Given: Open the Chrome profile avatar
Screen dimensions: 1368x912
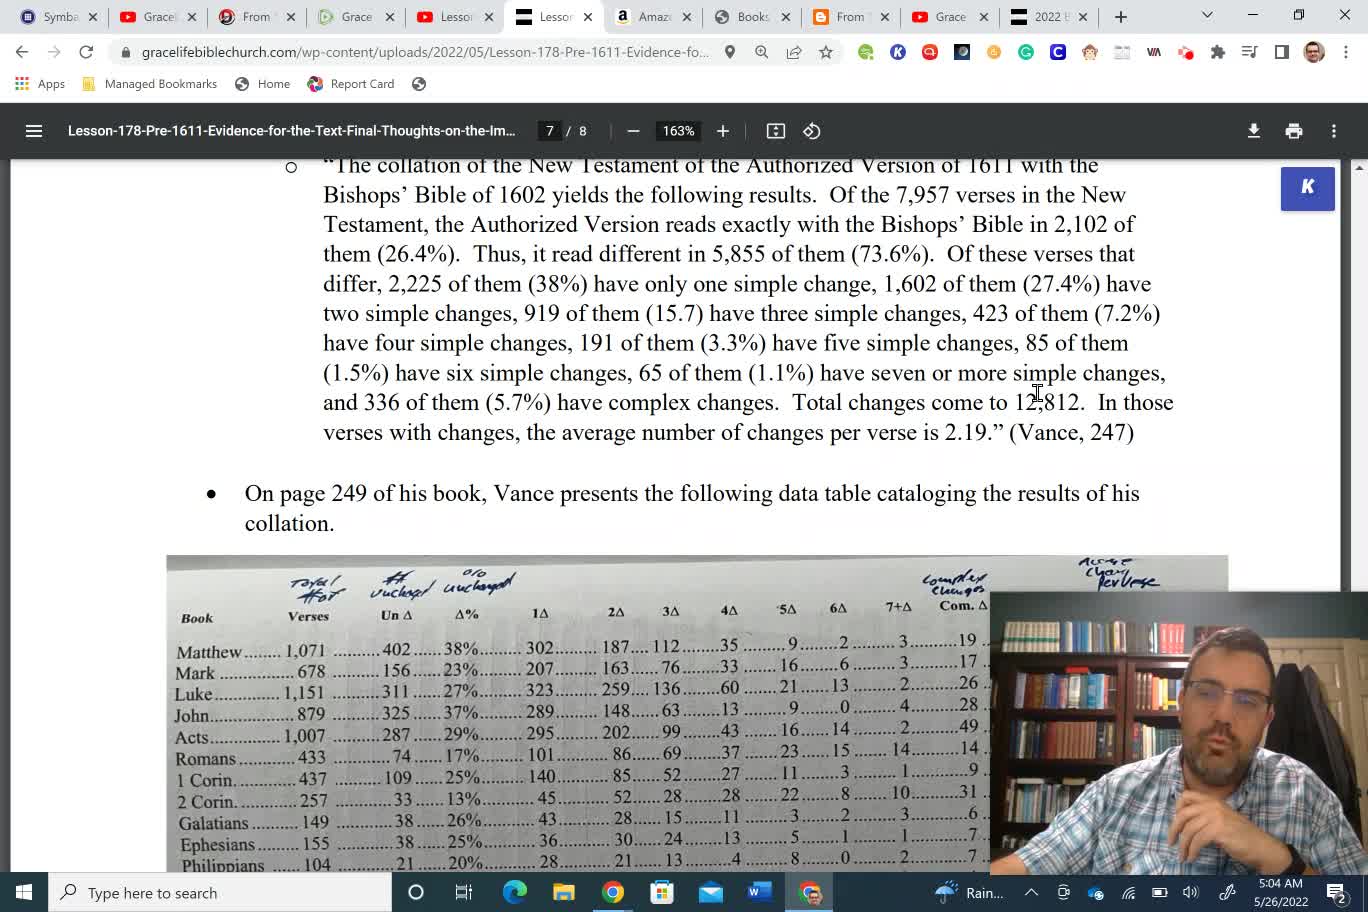Looking at the screenshot, I should click(x=1314, y=52).
